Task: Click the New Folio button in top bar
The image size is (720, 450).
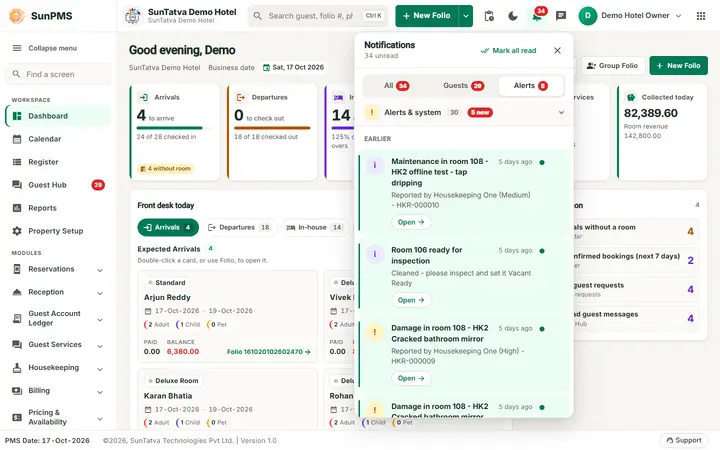Action: tap(427, 16)
